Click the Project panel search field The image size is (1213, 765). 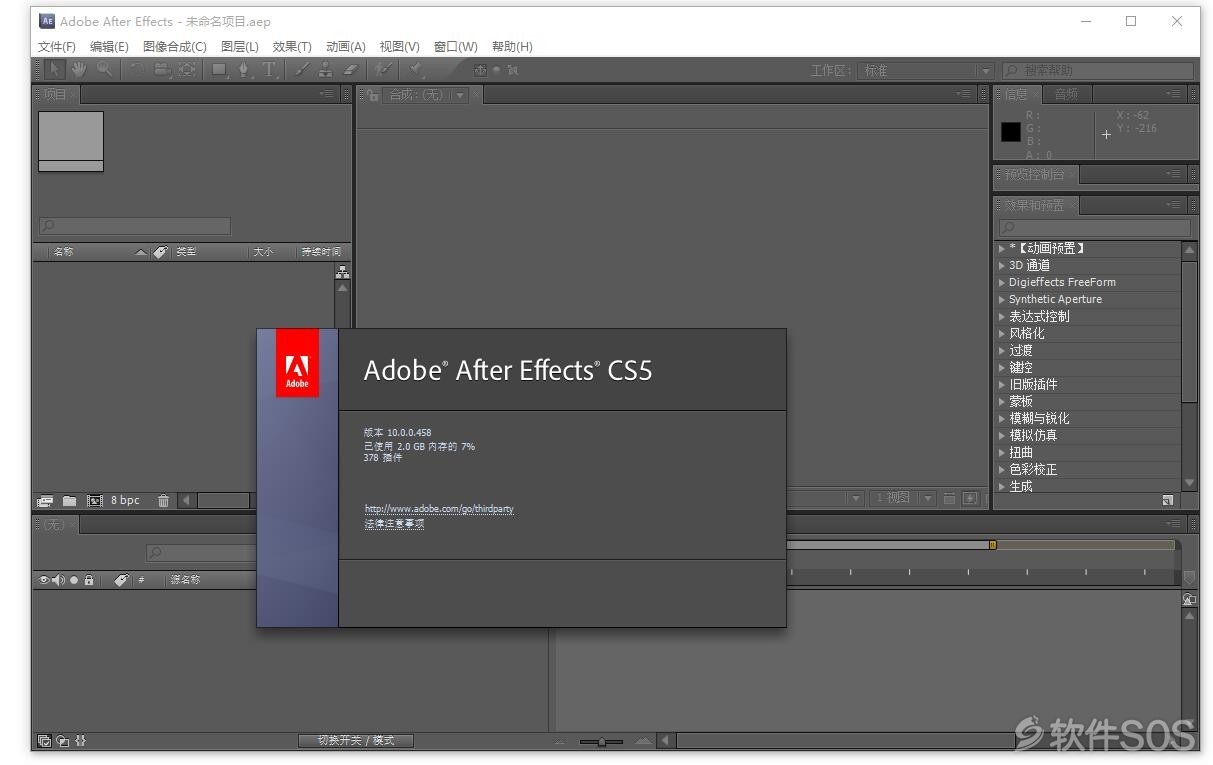click(134, 227)
